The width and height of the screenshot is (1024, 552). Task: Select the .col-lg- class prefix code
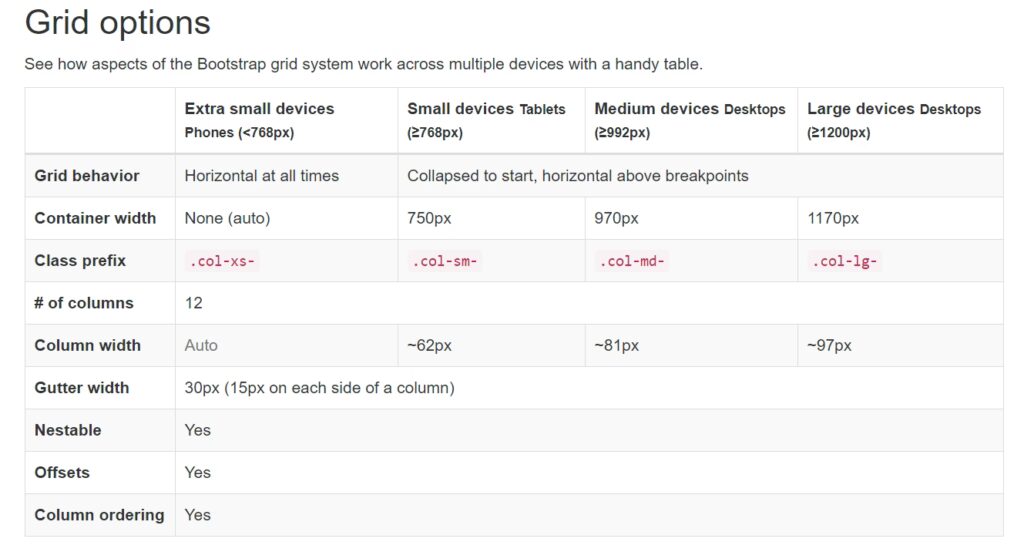click(x=845, y=262)
